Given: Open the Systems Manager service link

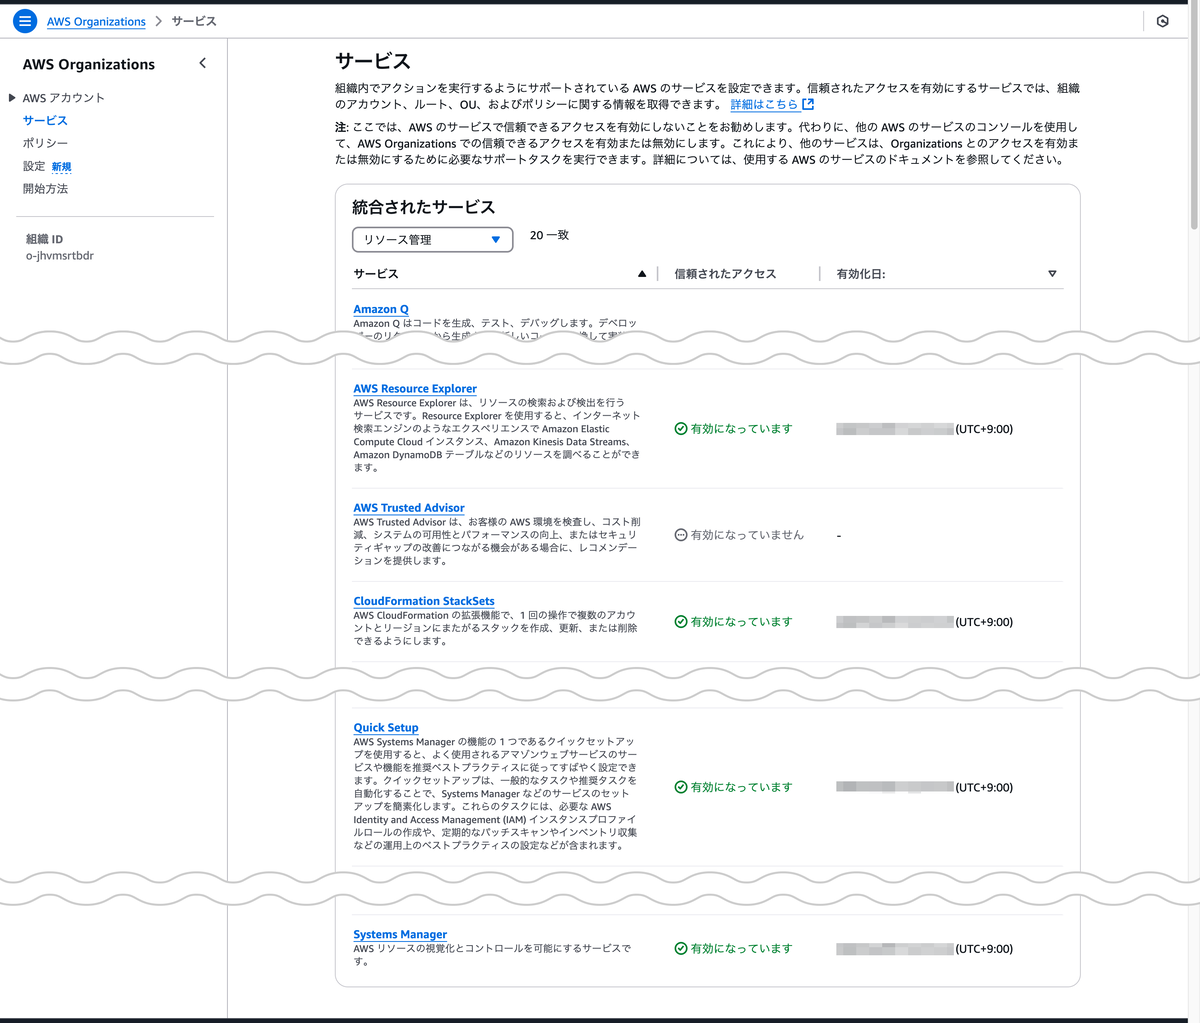Looking at the screenshot, I should pos(400,935).
